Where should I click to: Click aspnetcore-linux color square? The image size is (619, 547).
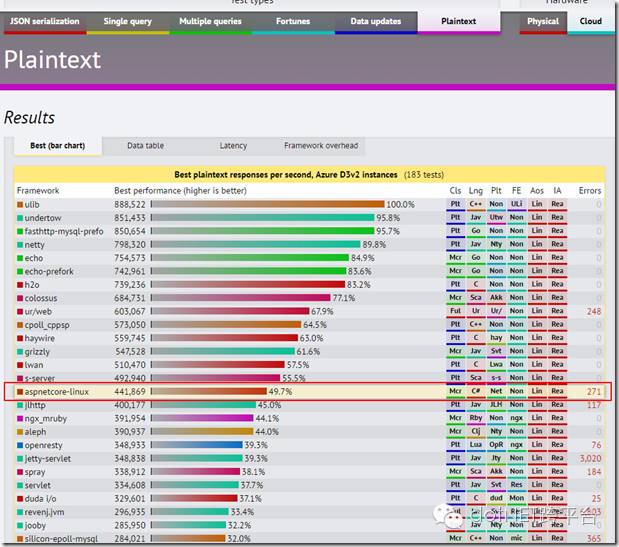(20, 392)
